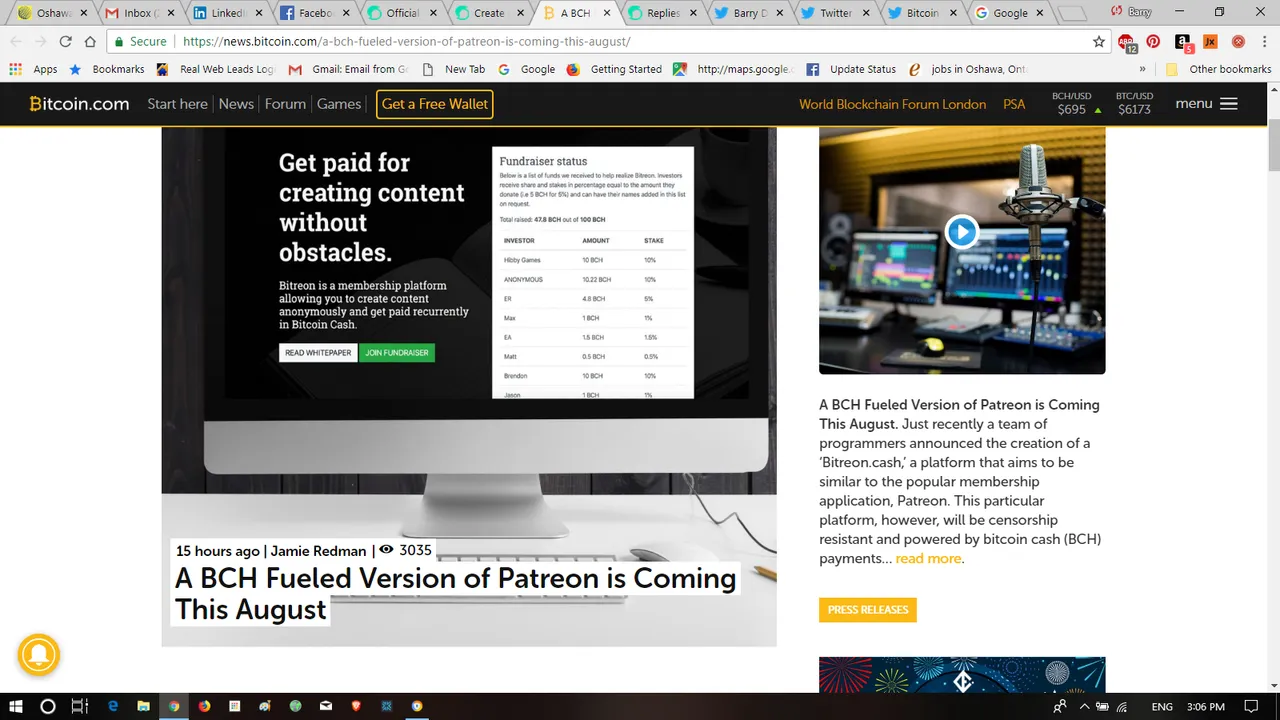Screen dimensions: 1280x720
Task: Play the studio microphone video
Action: point(961,232)
